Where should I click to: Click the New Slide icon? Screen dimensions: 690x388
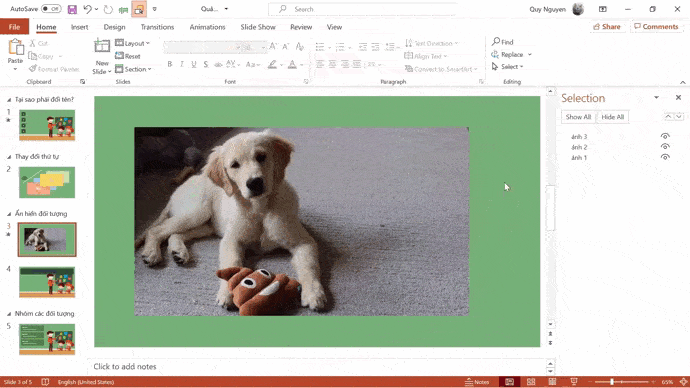coord(102,46)
